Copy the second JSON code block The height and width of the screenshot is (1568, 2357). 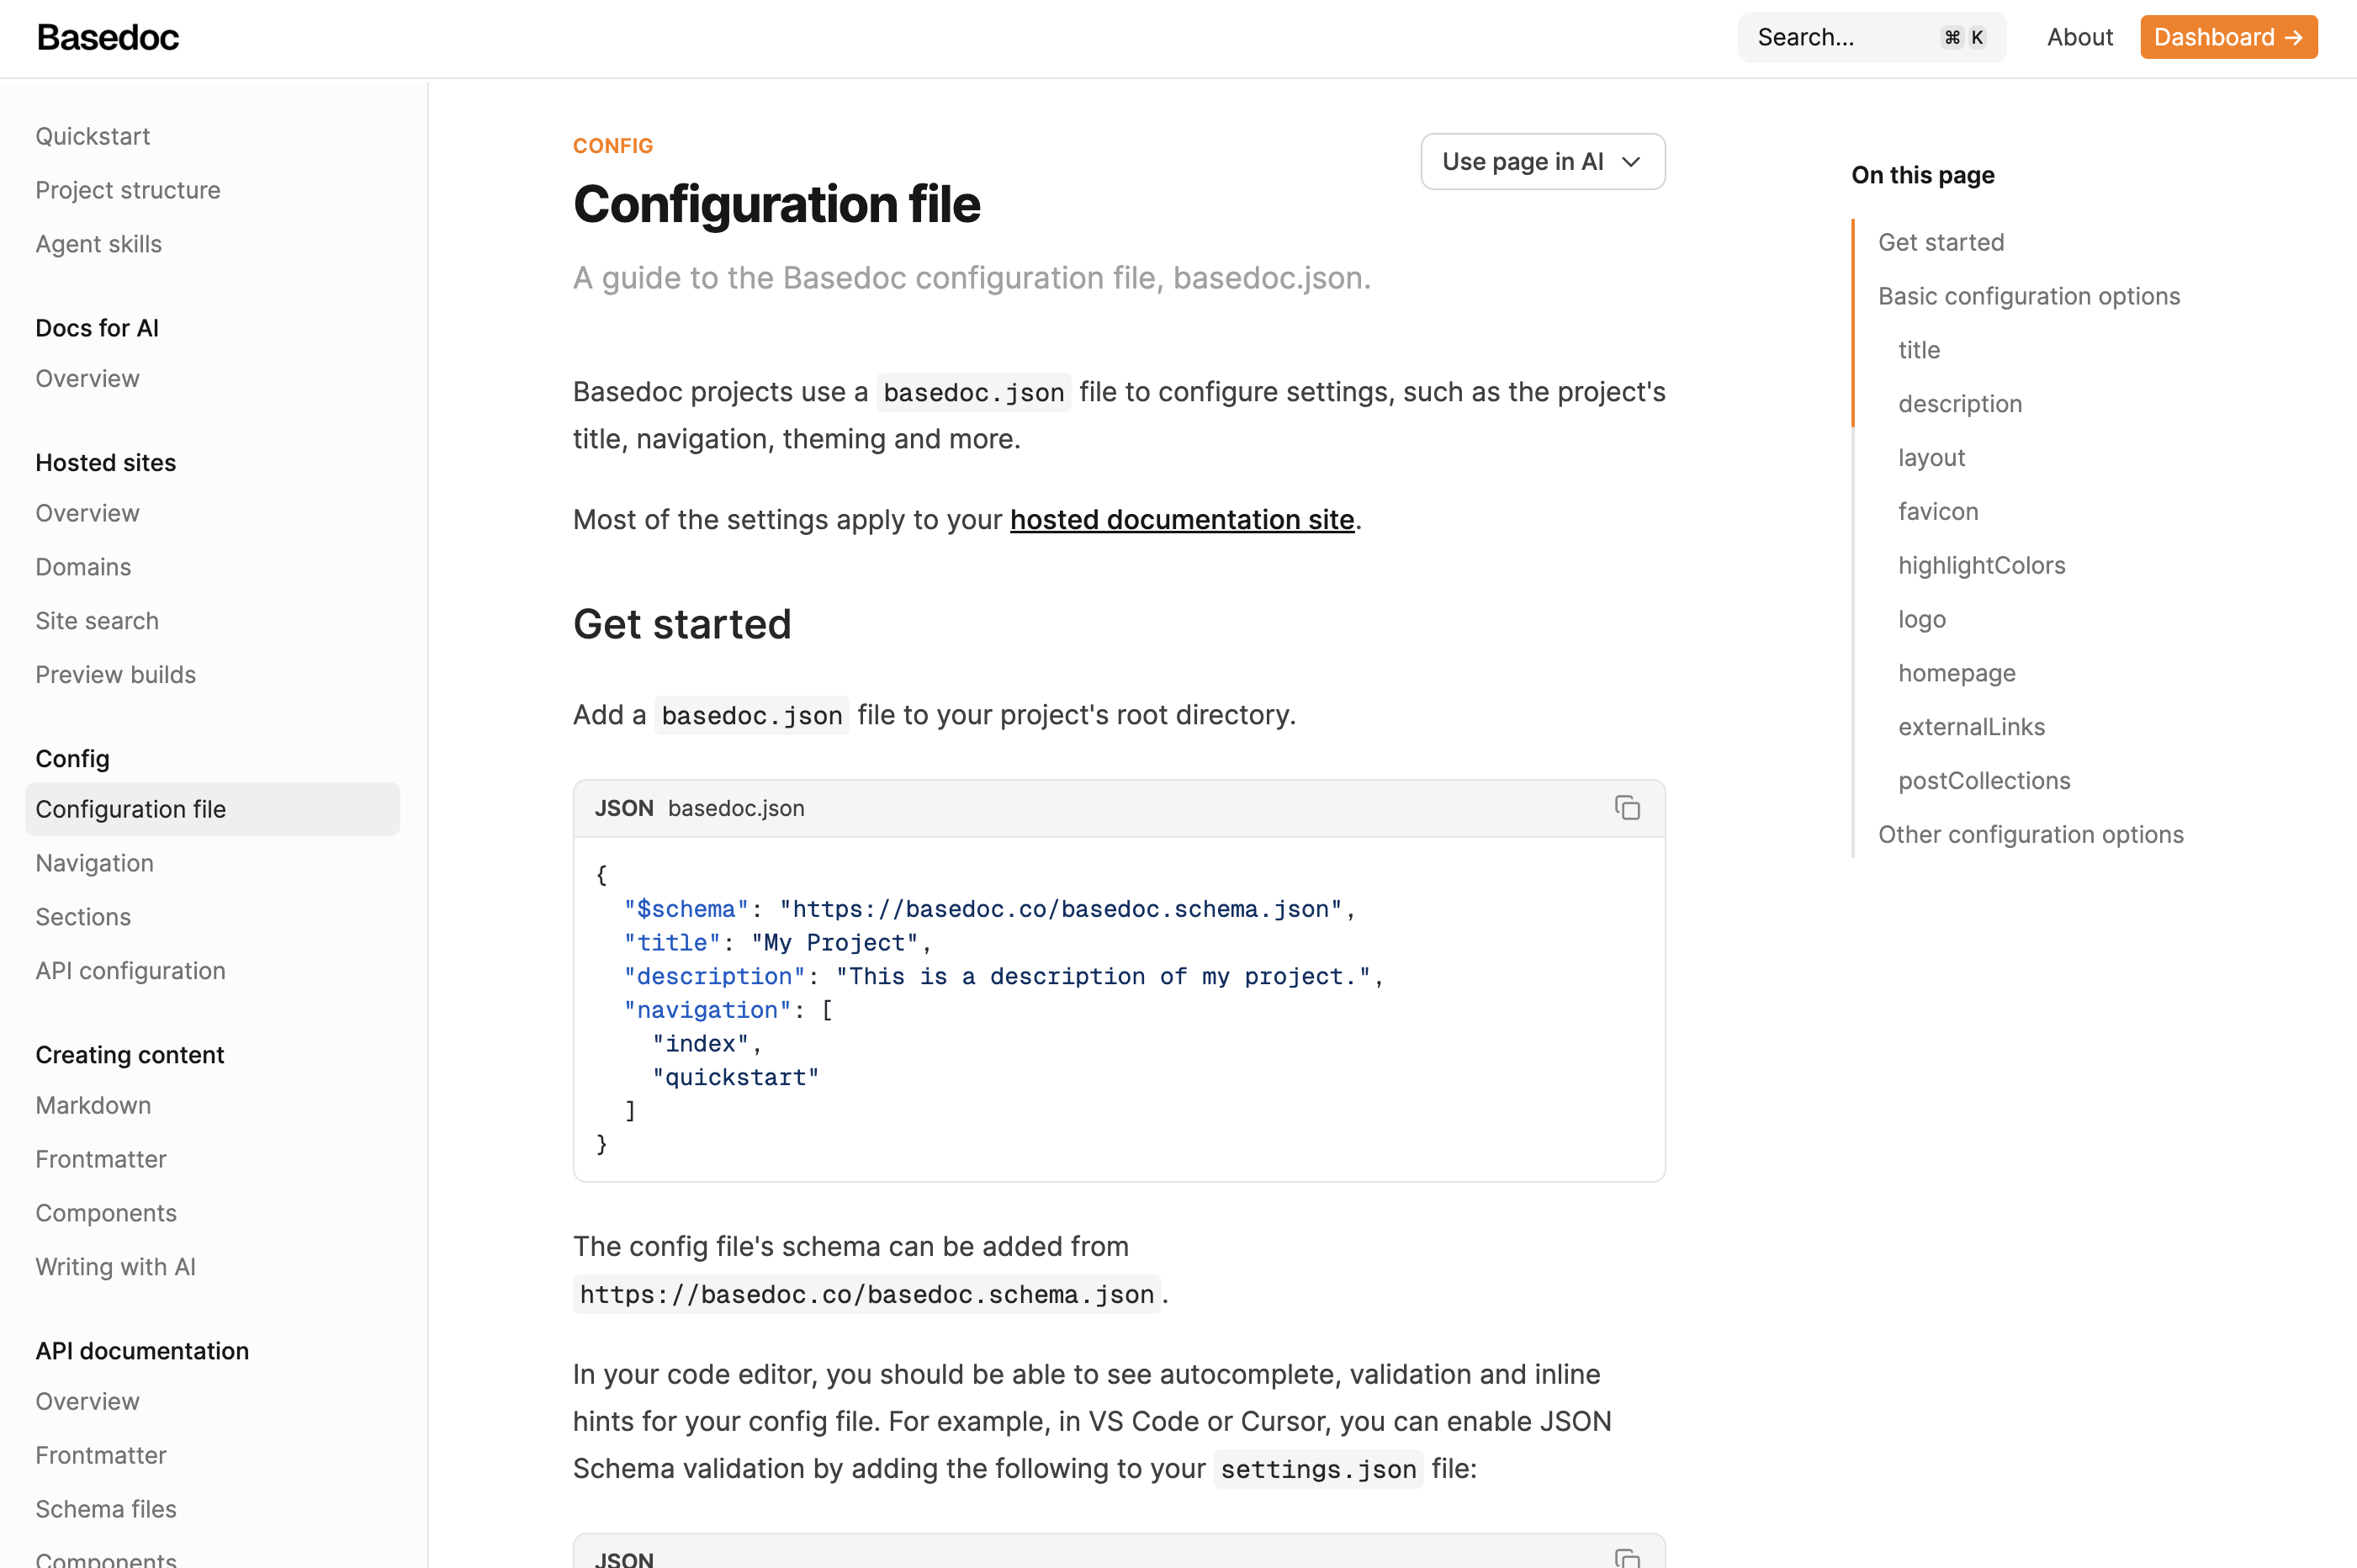click(1627, 1558)
